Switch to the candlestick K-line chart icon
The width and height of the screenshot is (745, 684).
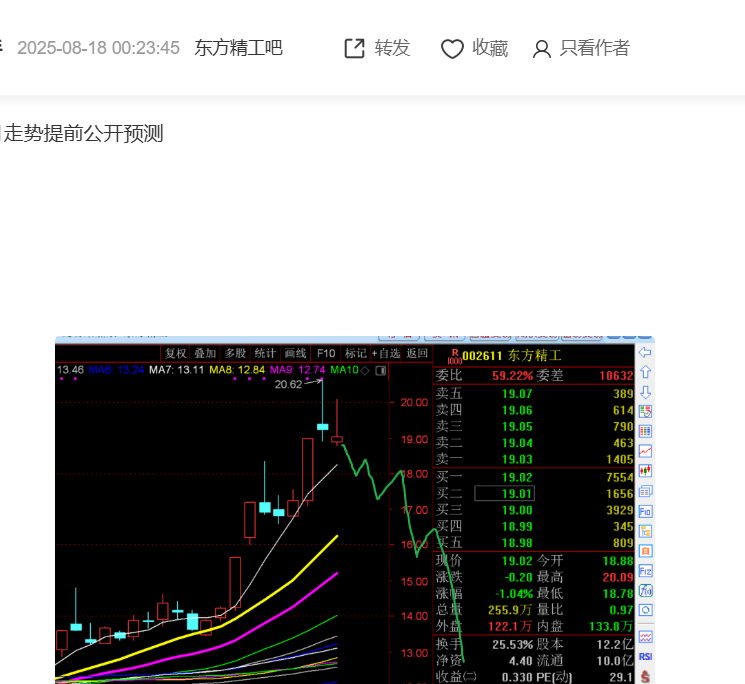tap(645, 471)
